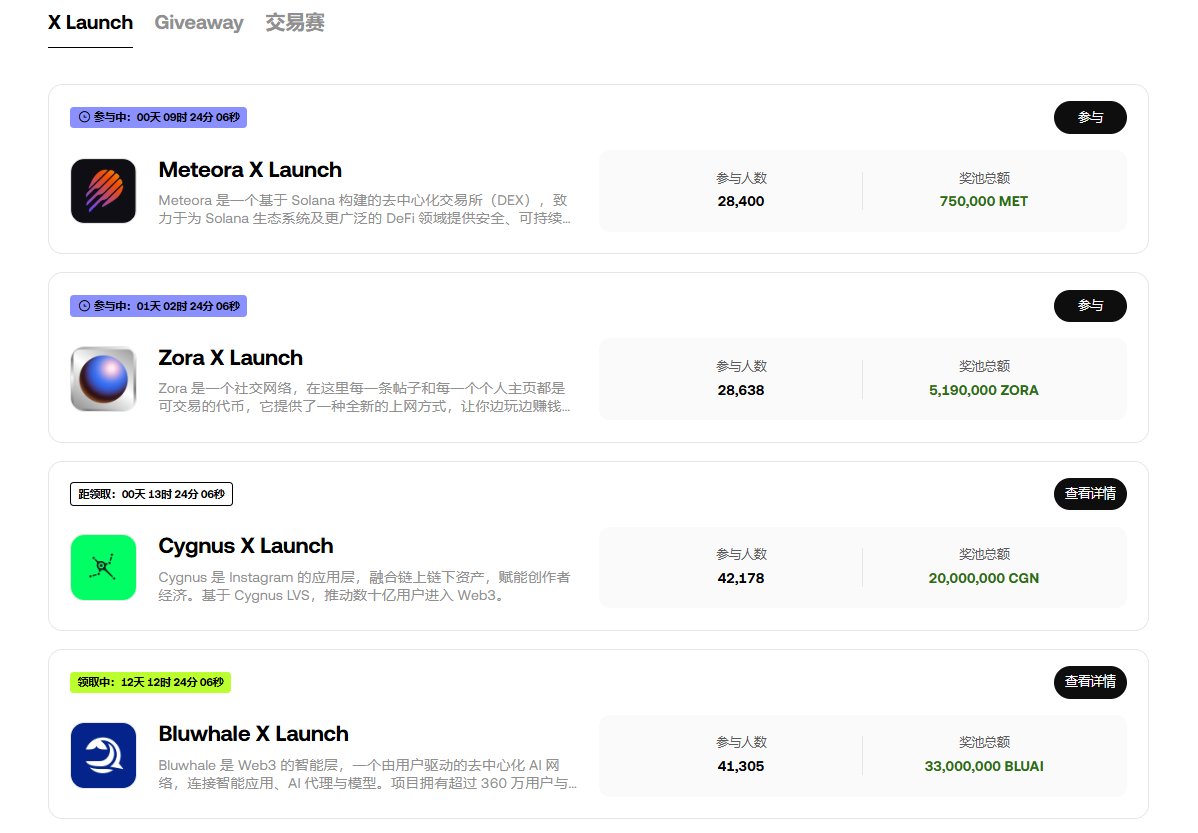The image size is (1198, 833).
Task: Open the Cygnus X Launch title
Action: click(246, 546)
